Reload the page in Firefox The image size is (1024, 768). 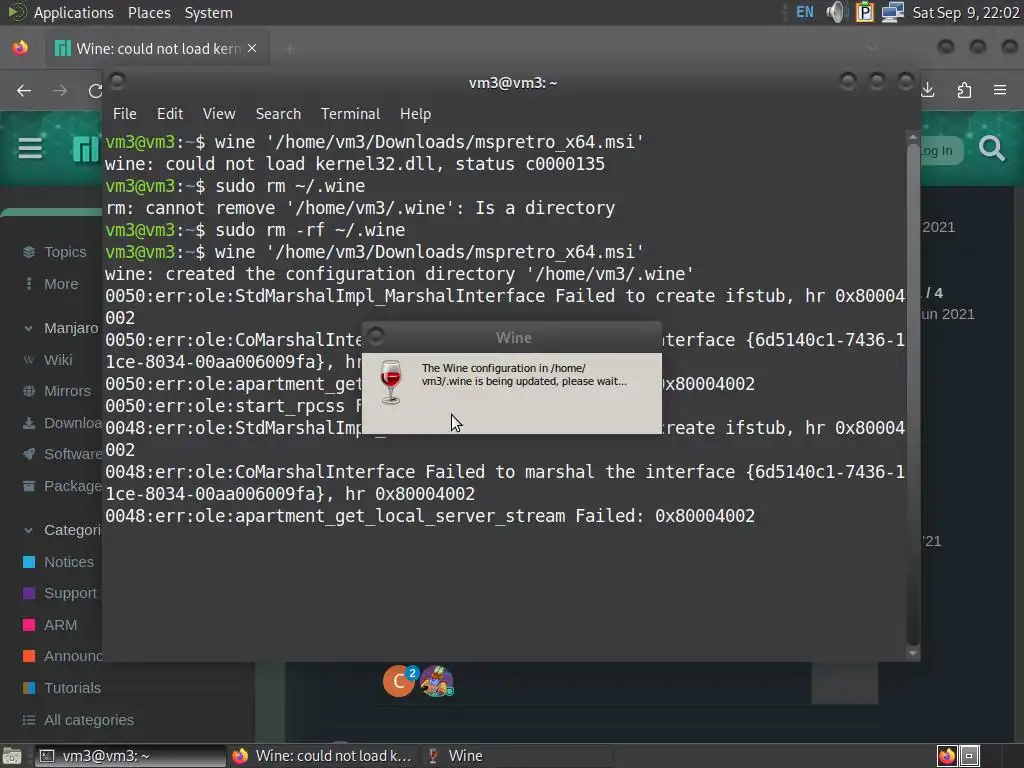click(x=95, y=90)
